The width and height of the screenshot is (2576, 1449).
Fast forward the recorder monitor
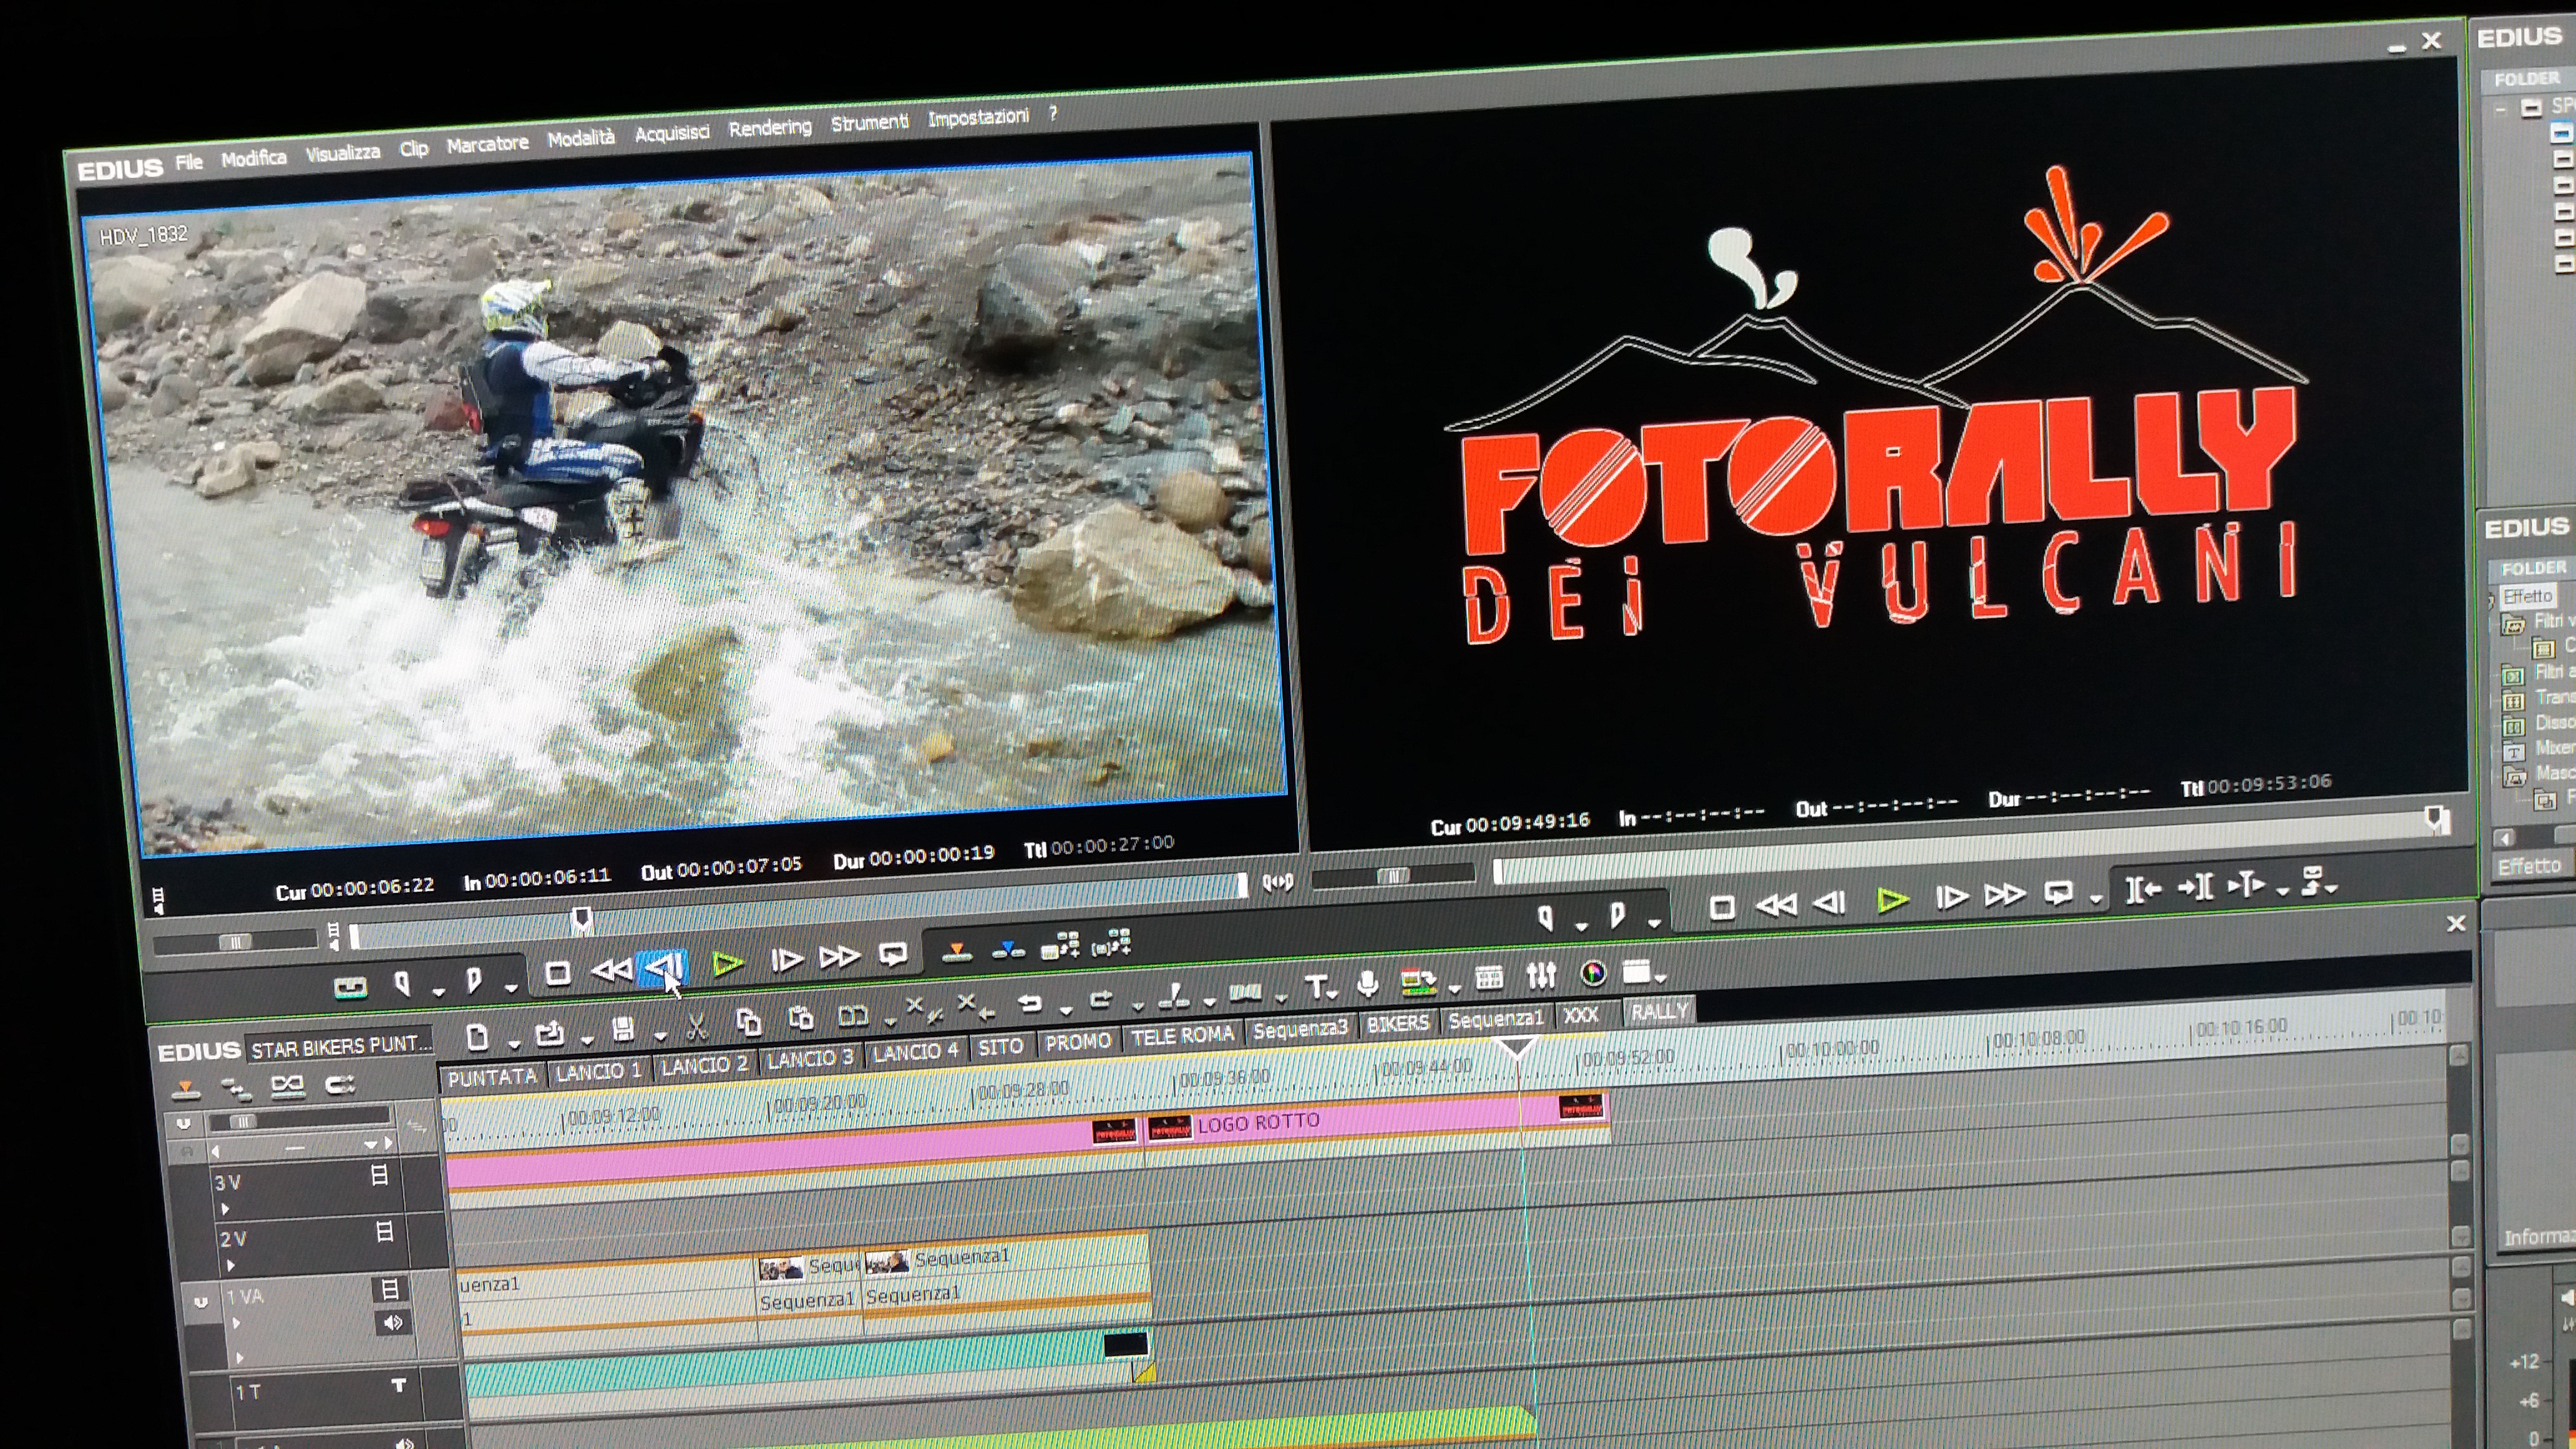[x=2004, y=894]
